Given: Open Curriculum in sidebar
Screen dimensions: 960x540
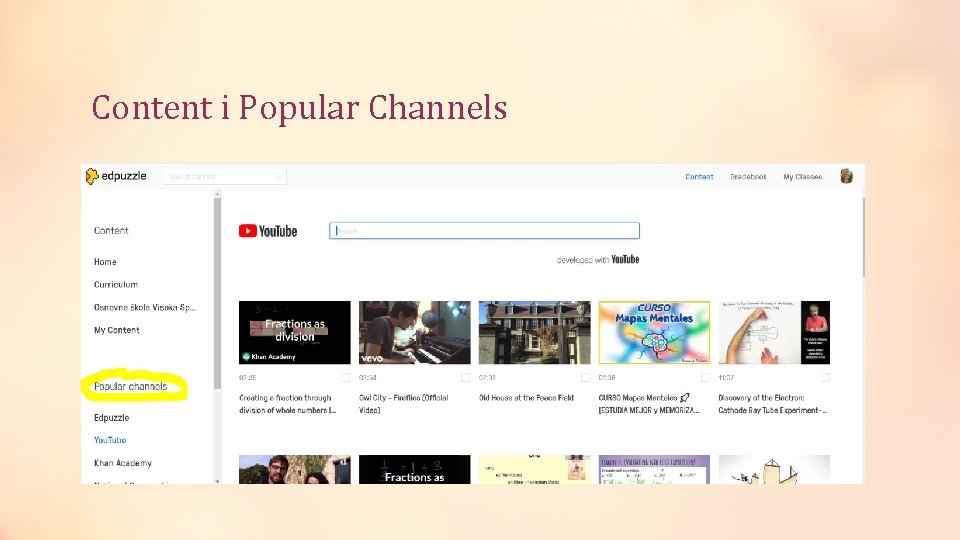Looking at the screenshot, I should pos(116,285).
